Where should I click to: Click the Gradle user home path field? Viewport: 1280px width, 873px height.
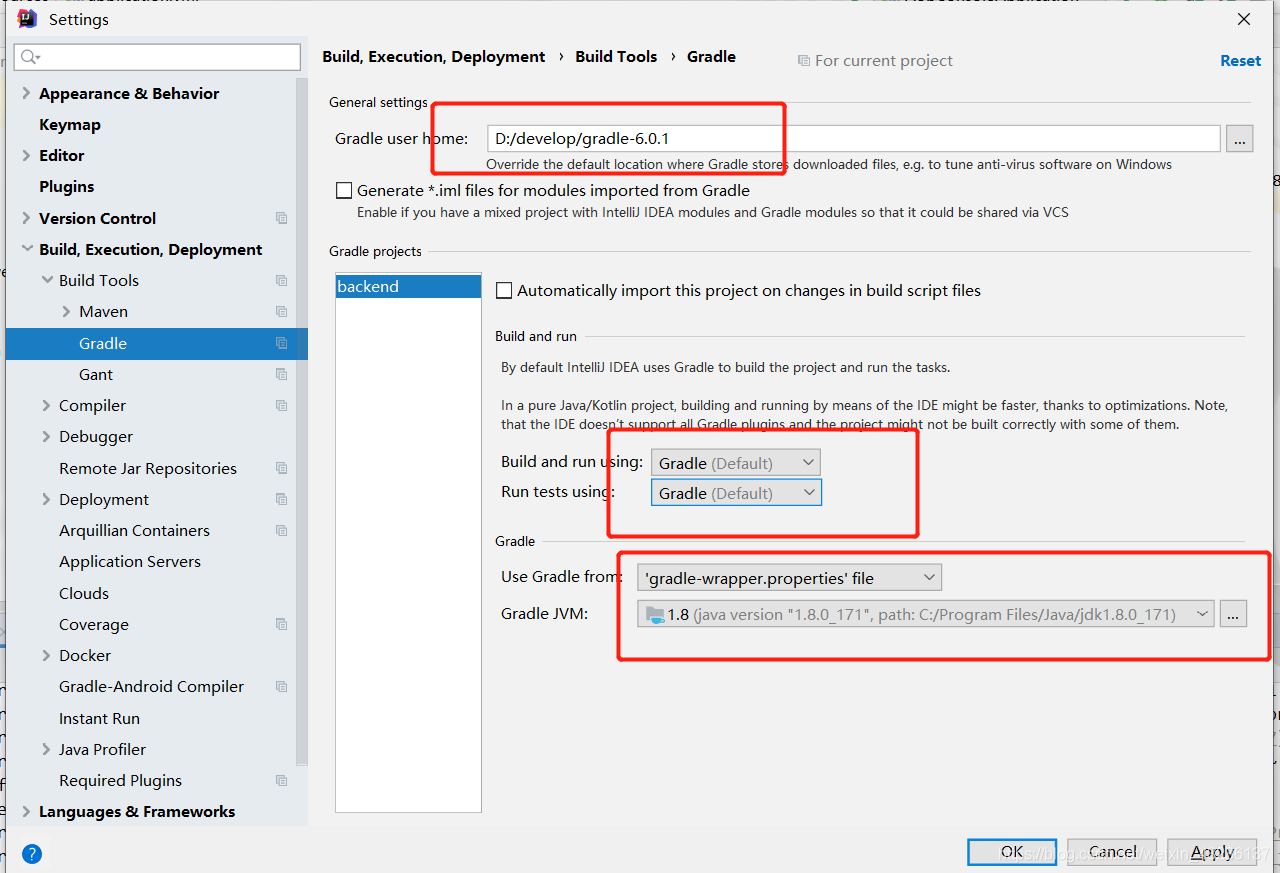coord(854,139)
